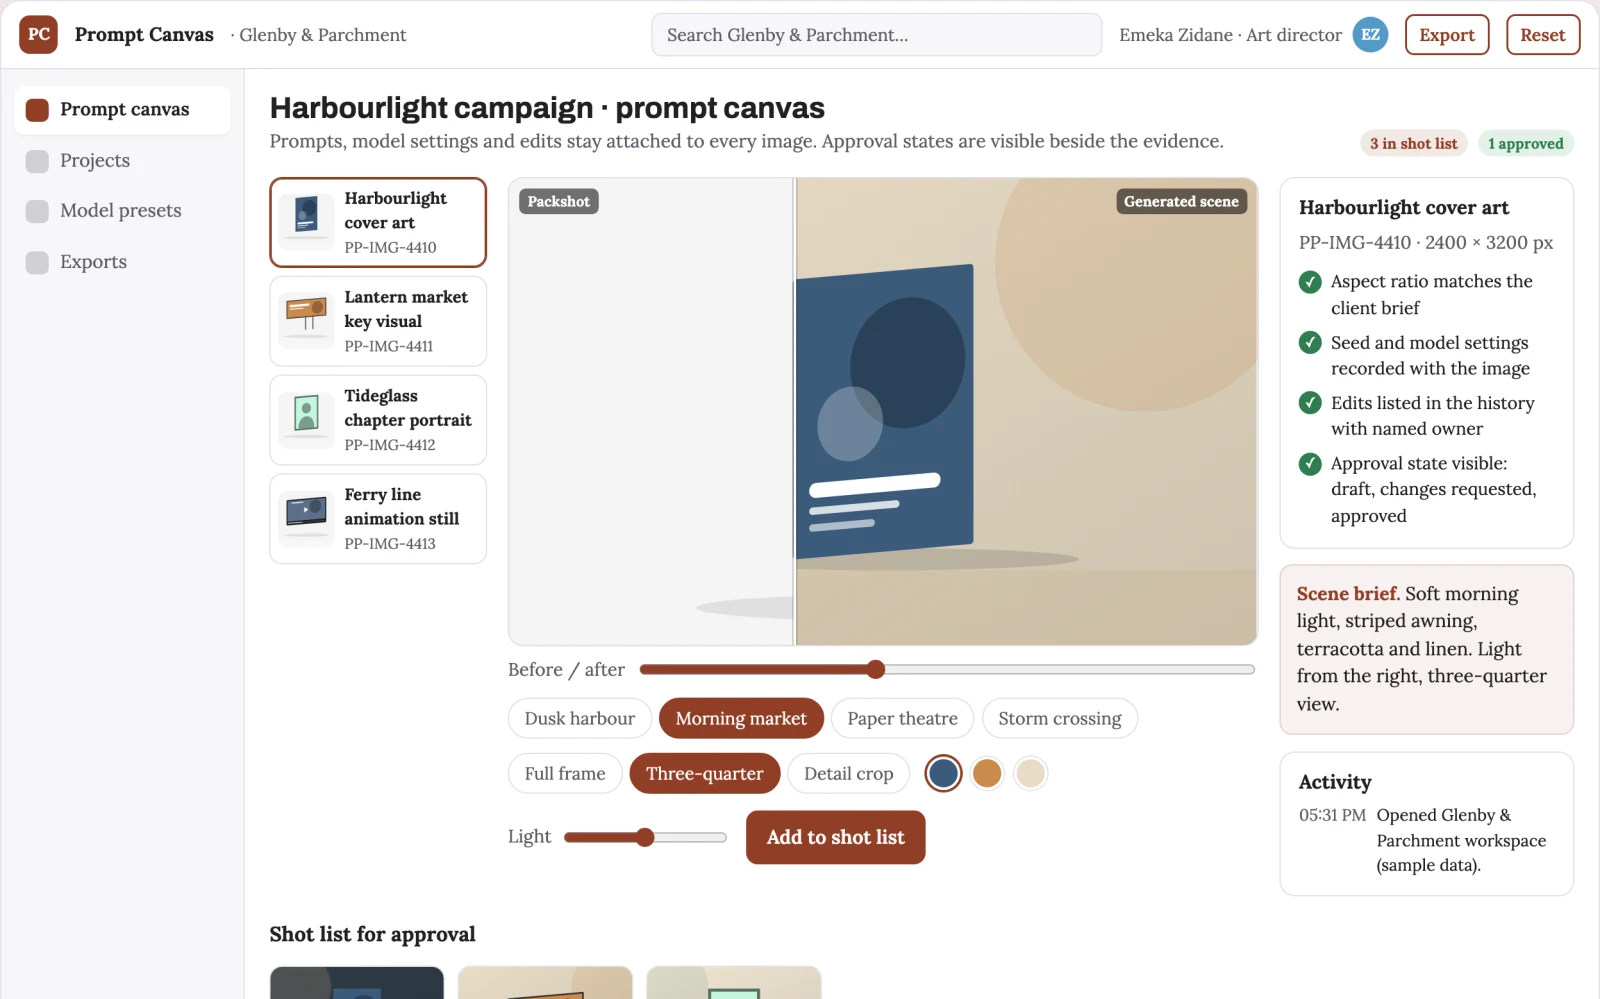Click the green check beside Aspect ratio
Image resolution: width=1600 pixels, height=999 pixels.
pyautogui.click(x=1310, y=282)
